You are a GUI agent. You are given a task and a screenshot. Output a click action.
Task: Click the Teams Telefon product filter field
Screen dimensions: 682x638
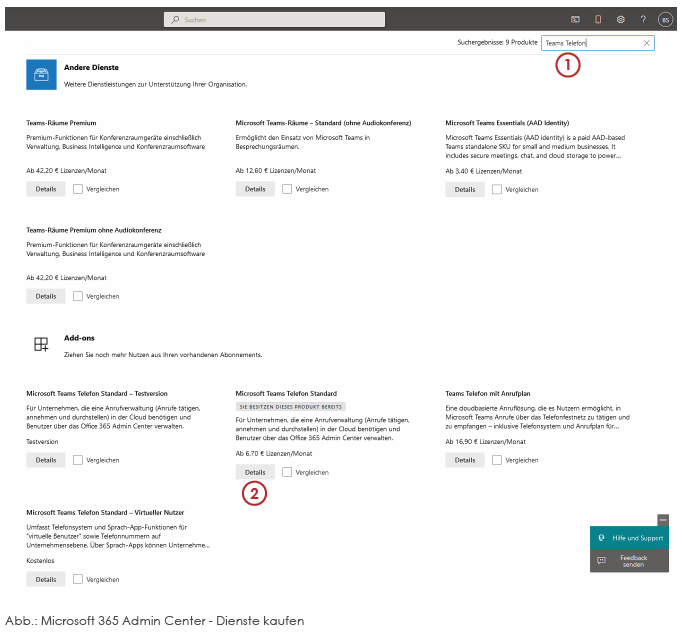(x=598, y=43)
